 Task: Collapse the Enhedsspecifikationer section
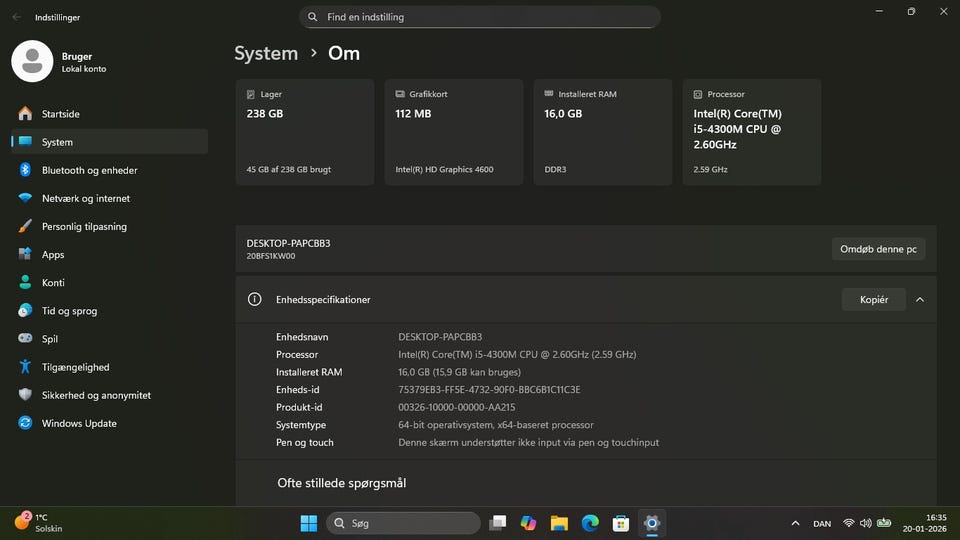(x=920, y=299)
